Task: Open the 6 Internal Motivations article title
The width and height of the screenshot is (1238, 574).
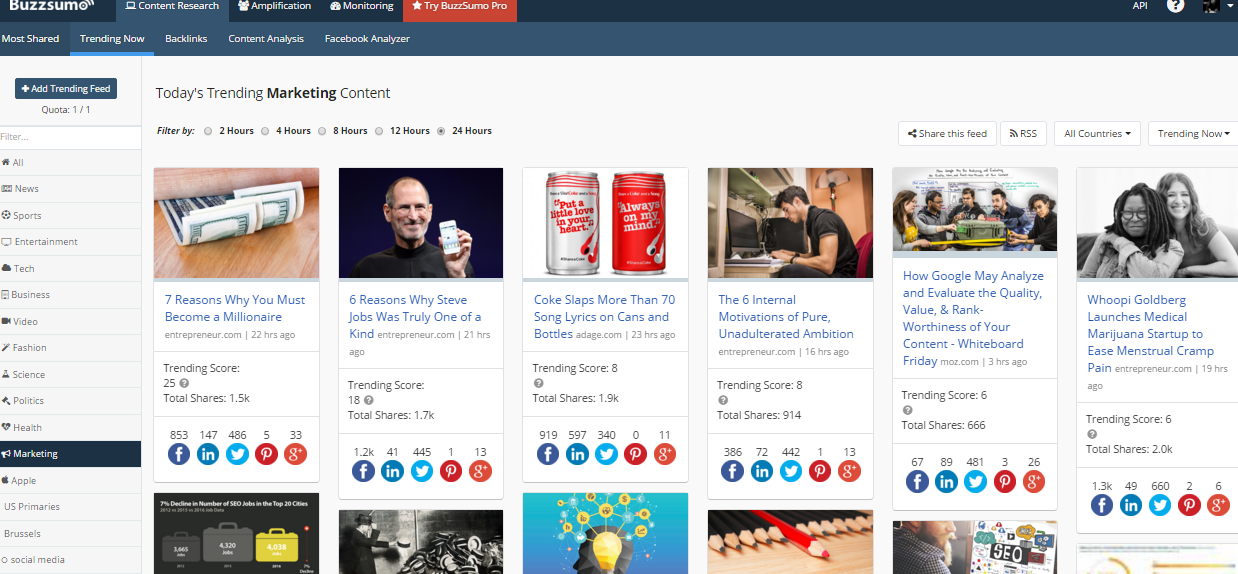Action: click(786, 316)
